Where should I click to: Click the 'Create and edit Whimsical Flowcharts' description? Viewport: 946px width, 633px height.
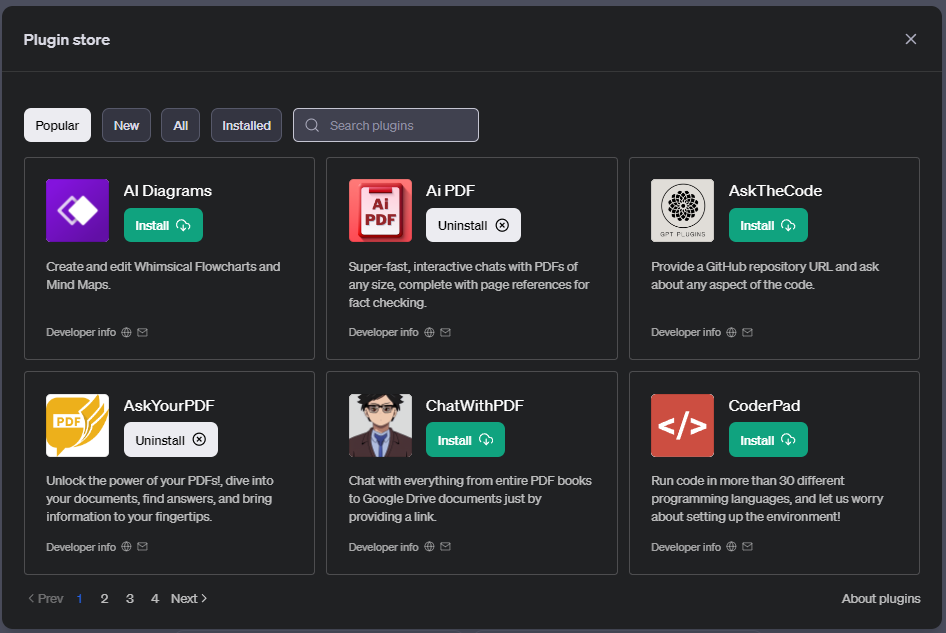point(163,276)
